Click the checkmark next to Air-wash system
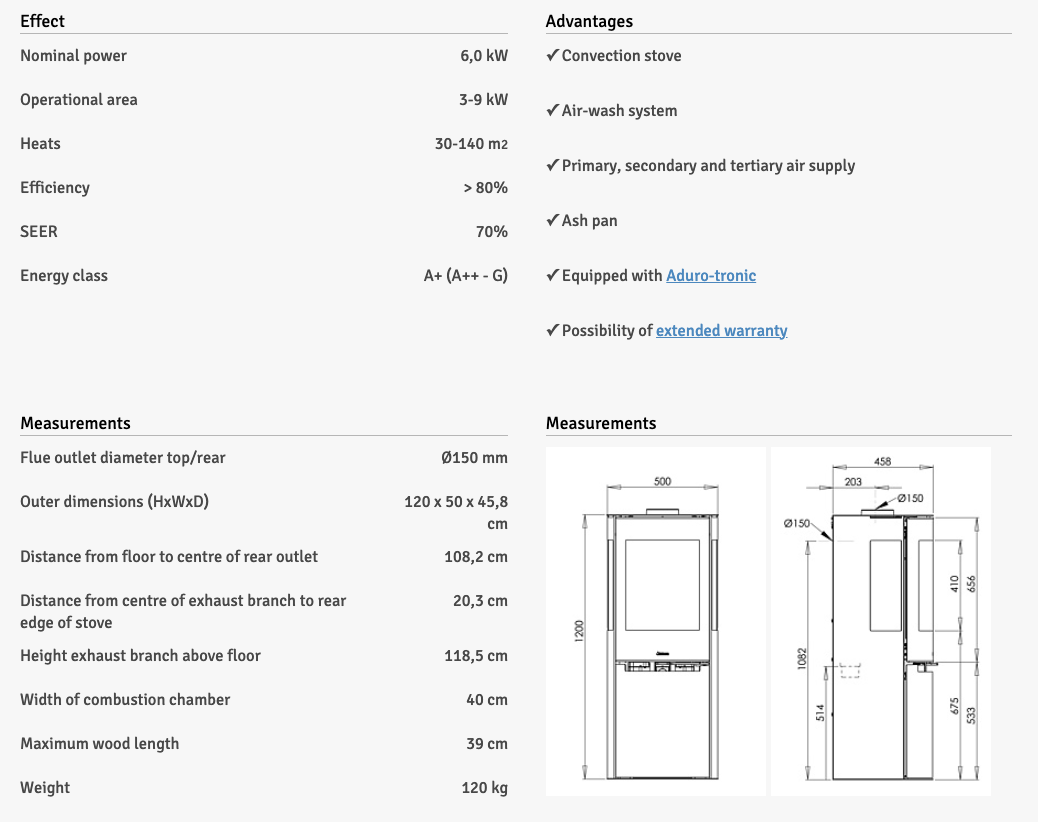This screenshot has width=1038, height=822. [x=552, y=110]
